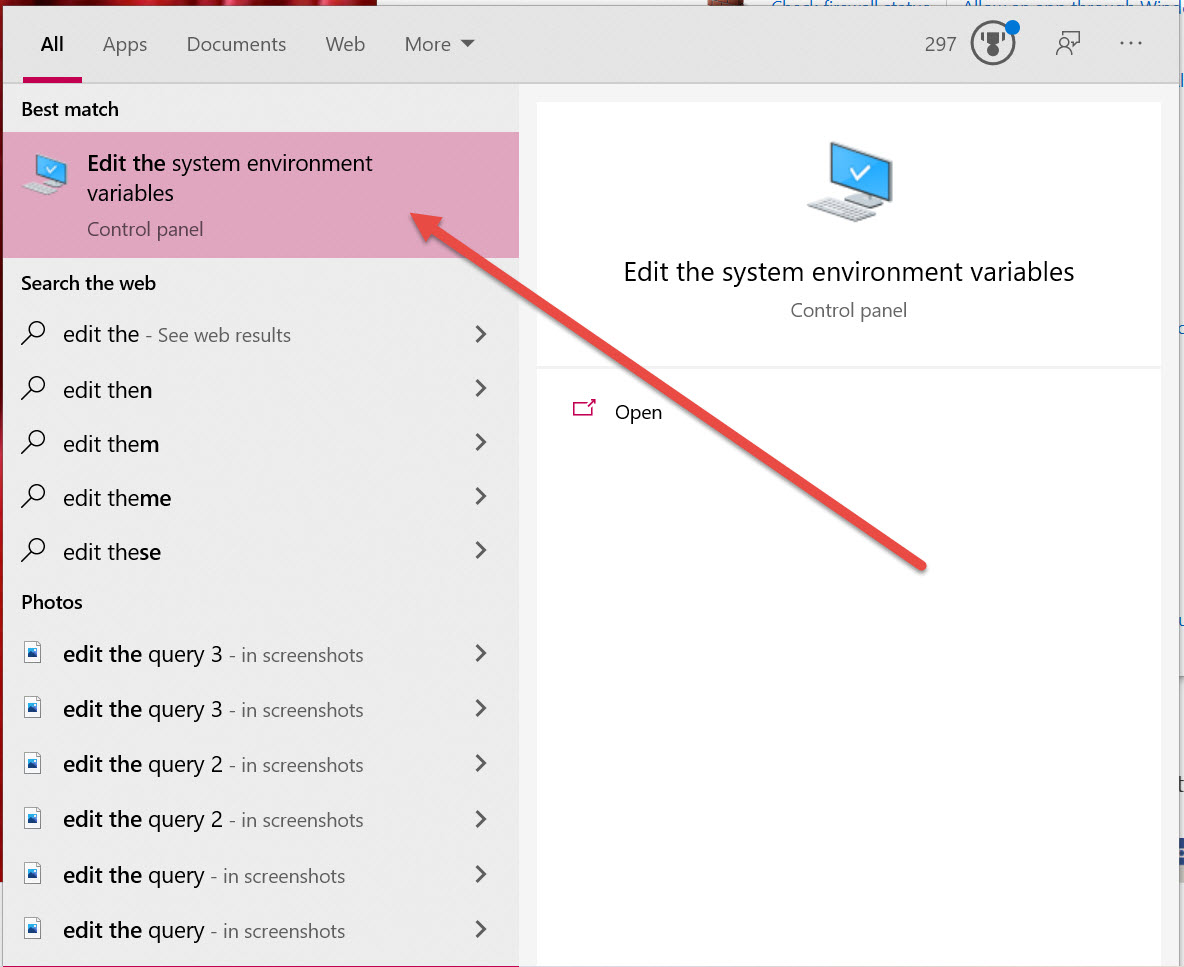Click the Microsoft Rewards medal icon
The height and width of the screenshot is (967, 1184).
[x=993, y=44]
